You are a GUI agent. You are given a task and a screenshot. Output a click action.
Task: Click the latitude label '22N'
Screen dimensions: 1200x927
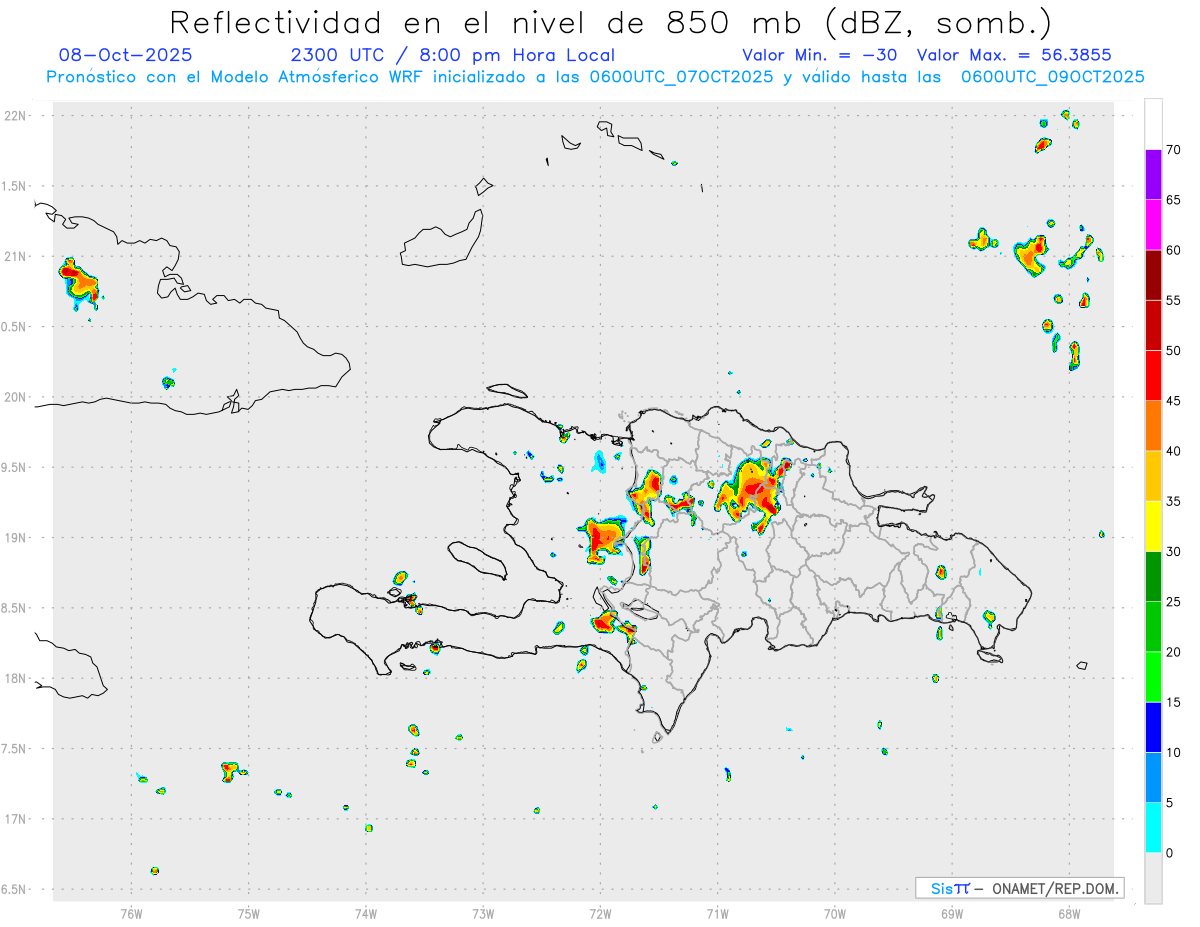[16, 115]
